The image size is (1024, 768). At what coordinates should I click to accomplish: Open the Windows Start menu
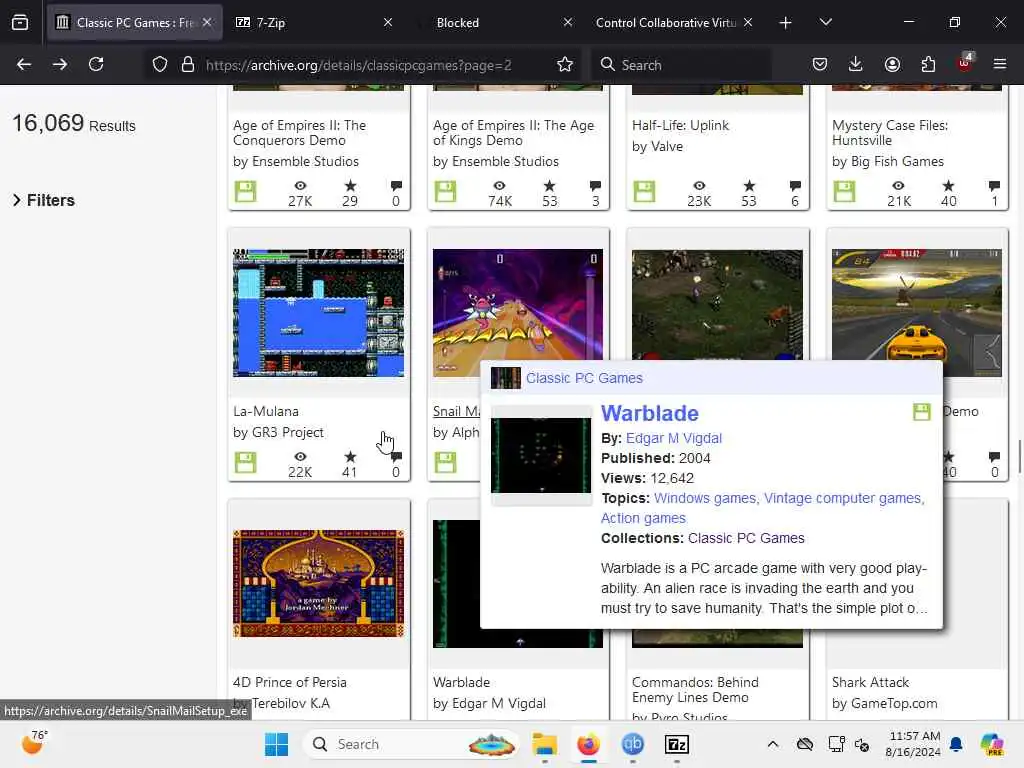276,744
